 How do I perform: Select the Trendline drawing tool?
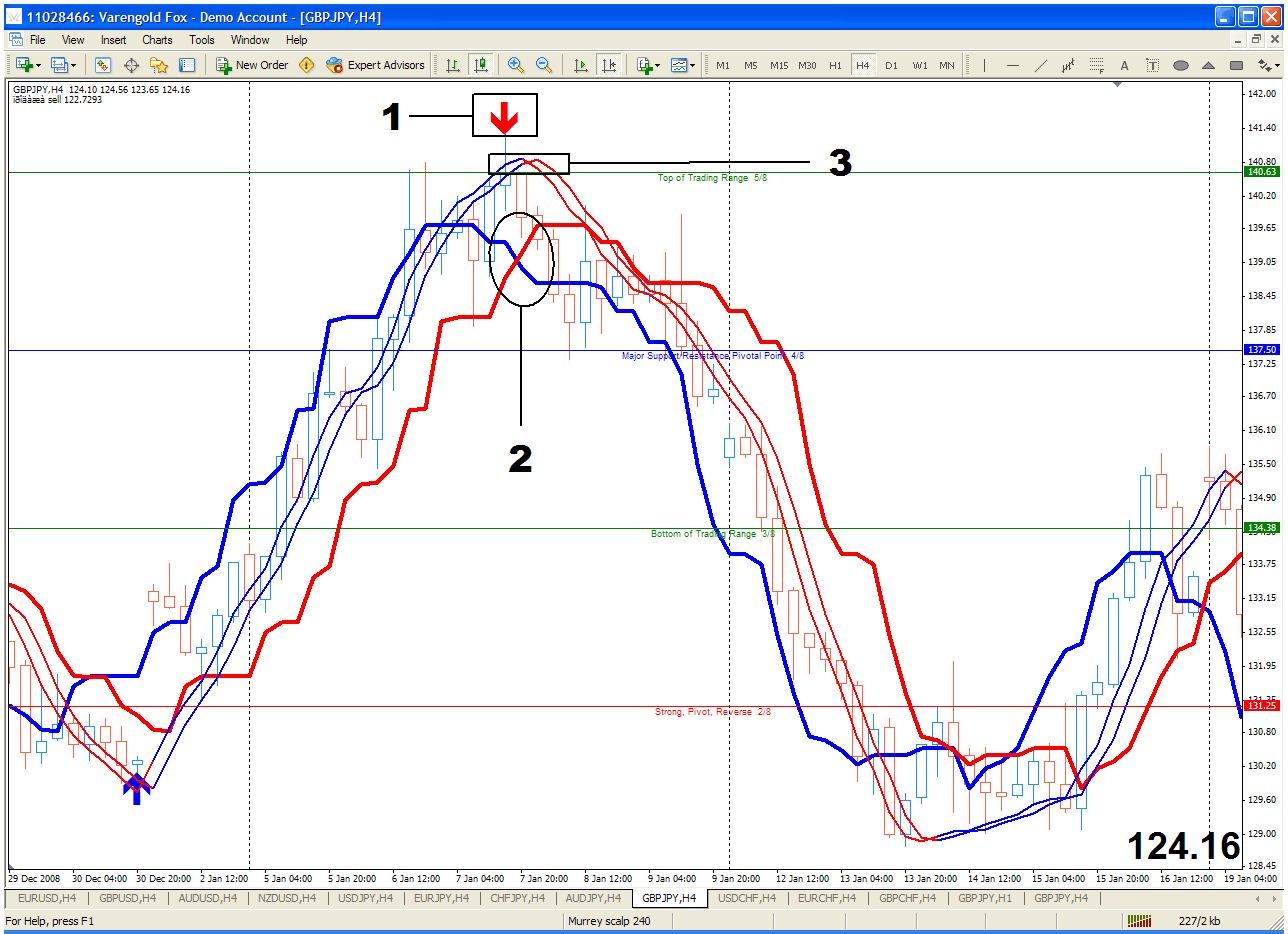click(x=1041, y=65)
